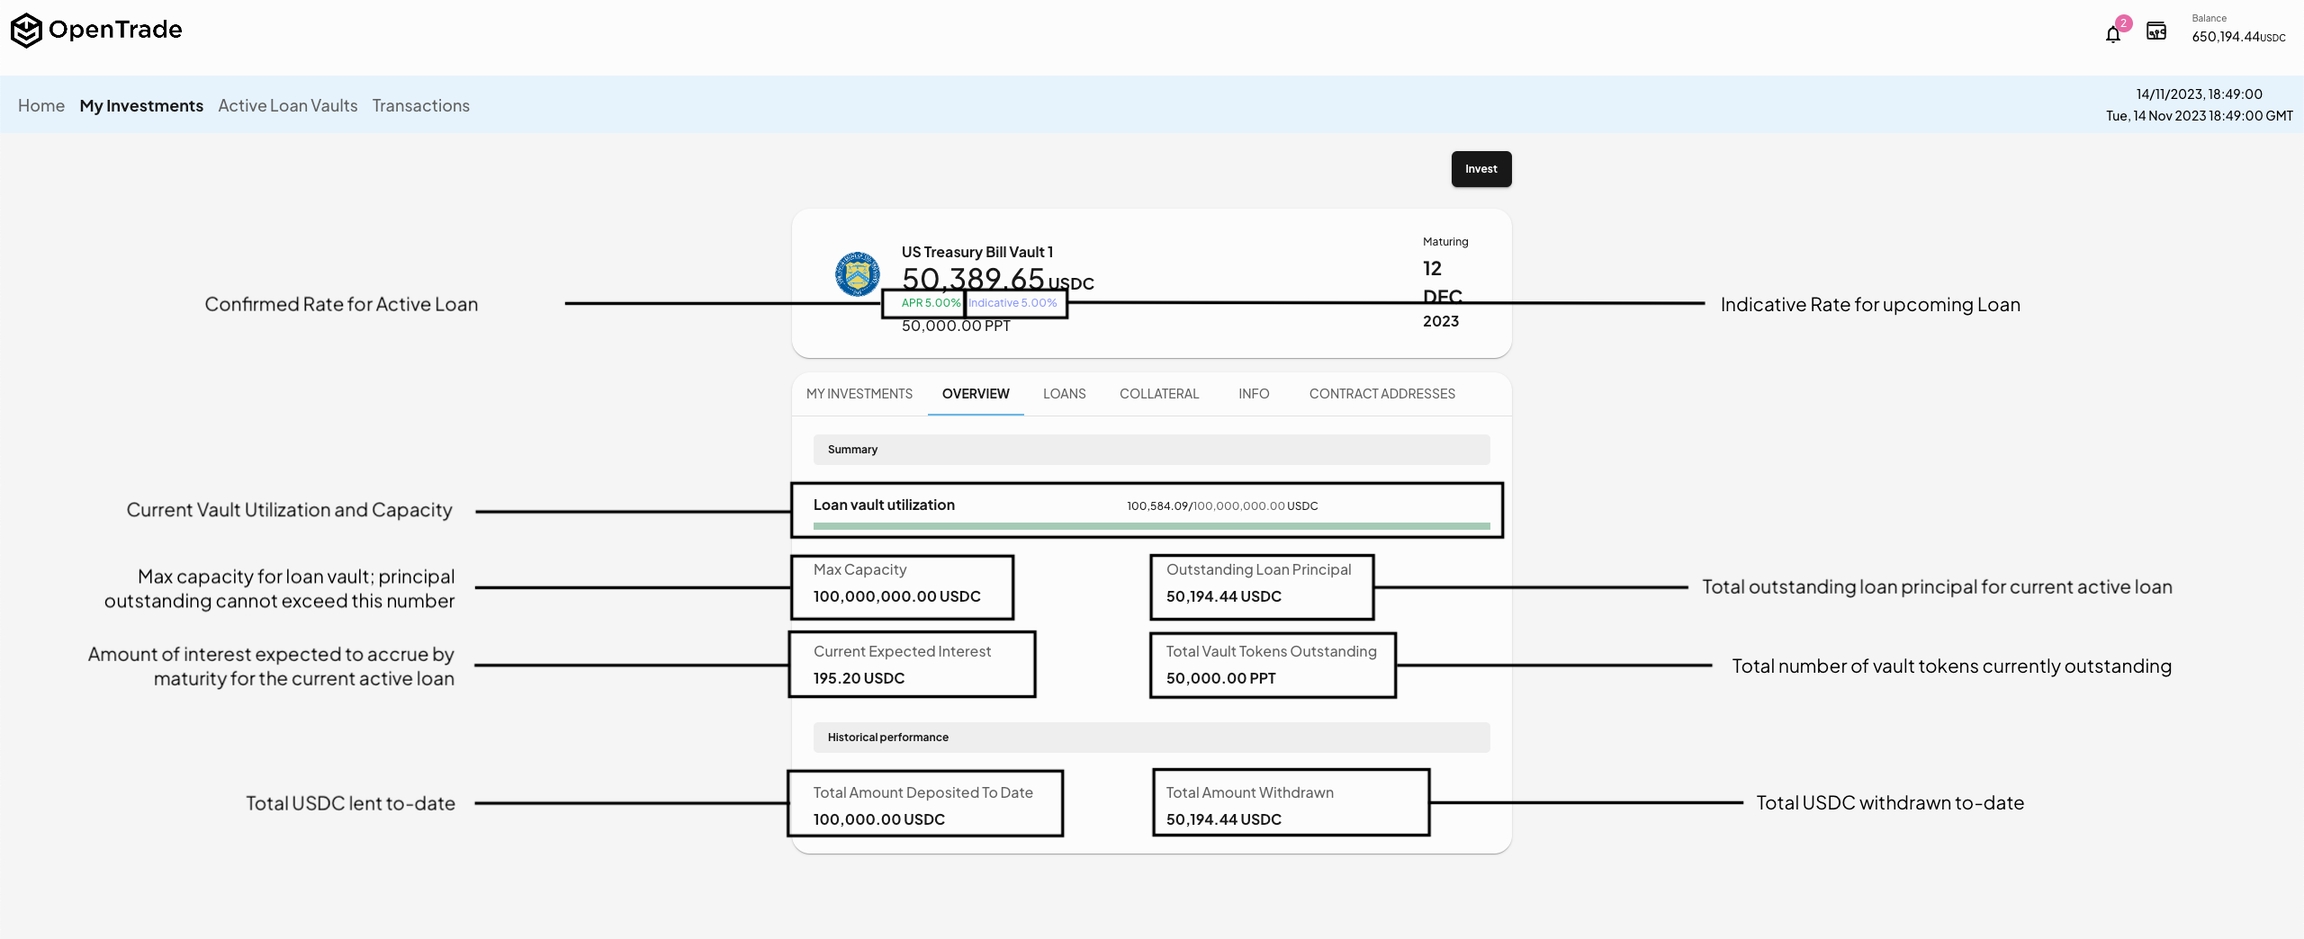2304x939 pixels.
Task: Click the OpenTrade logo
Action: [96, 30]
